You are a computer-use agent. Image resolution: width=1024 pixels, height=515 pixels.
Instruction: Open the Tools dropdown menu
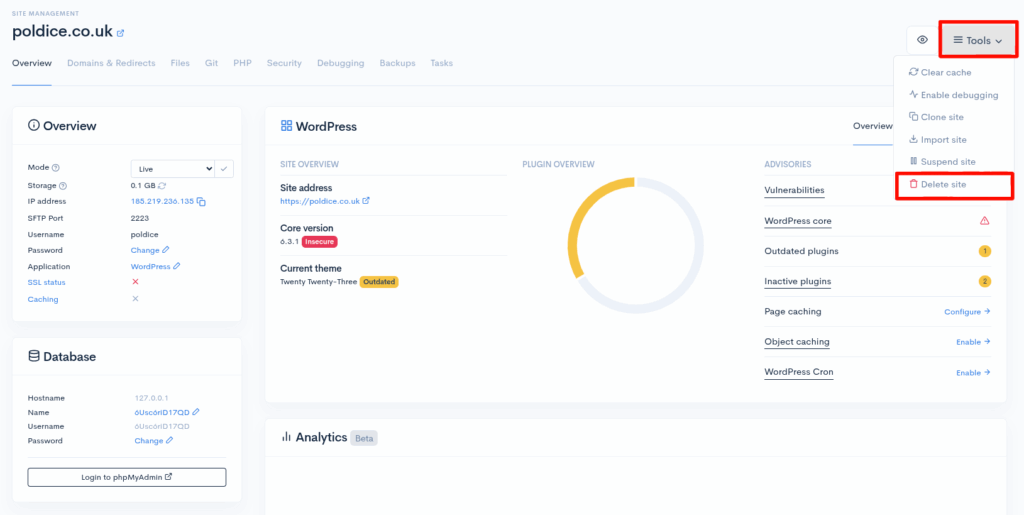click(x=977, y=40)
